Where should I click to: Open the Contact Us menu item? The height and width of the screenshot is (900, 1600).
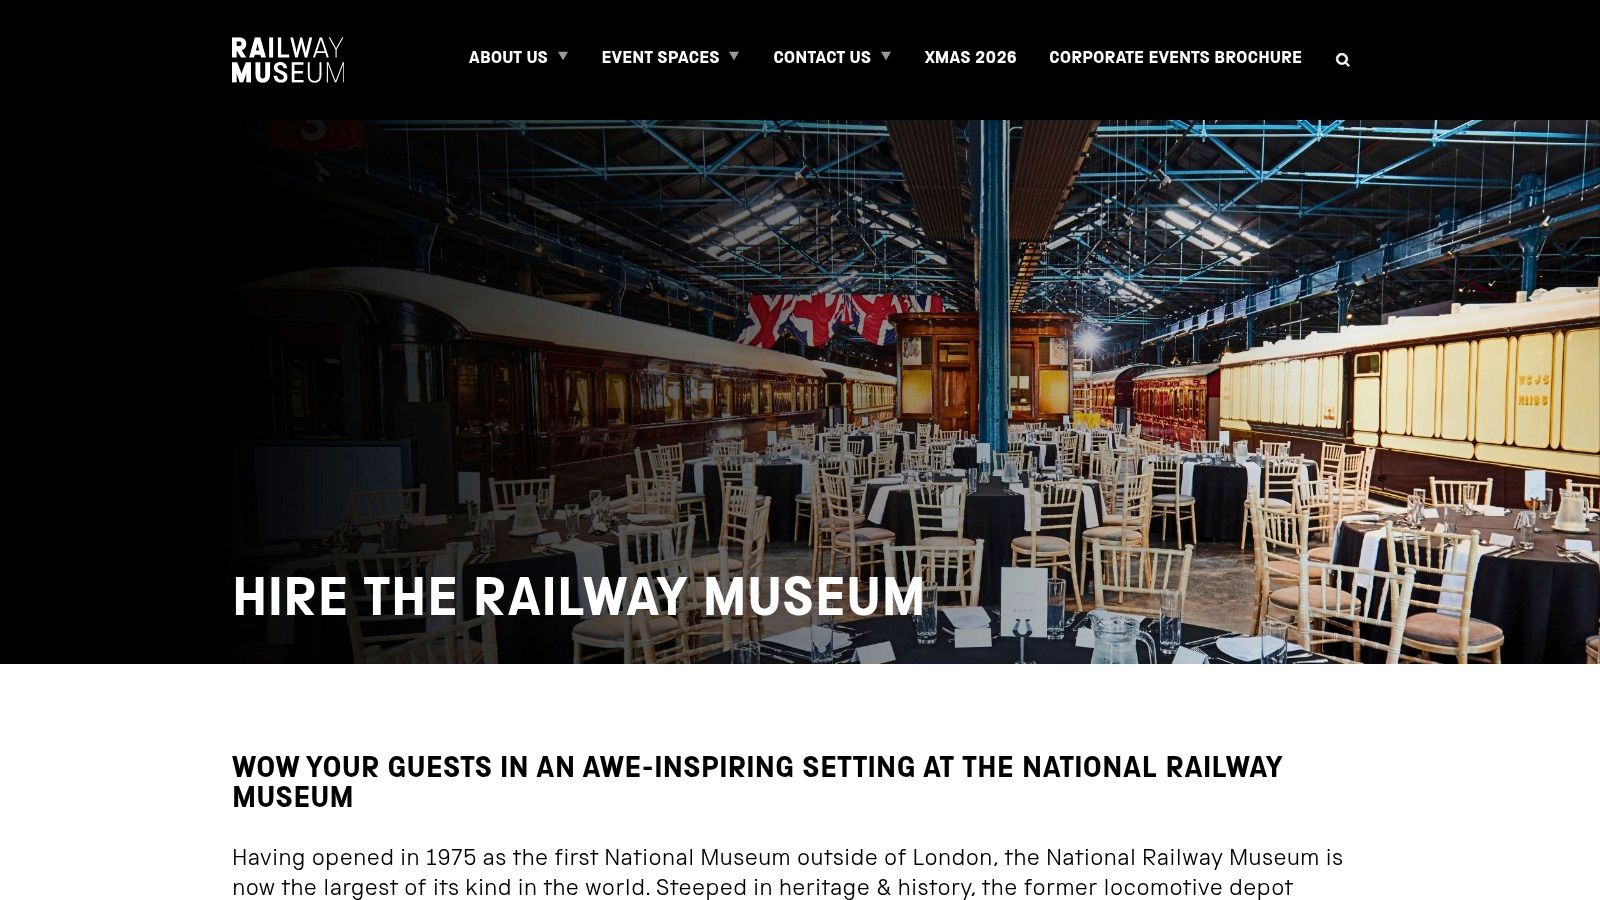822,58
